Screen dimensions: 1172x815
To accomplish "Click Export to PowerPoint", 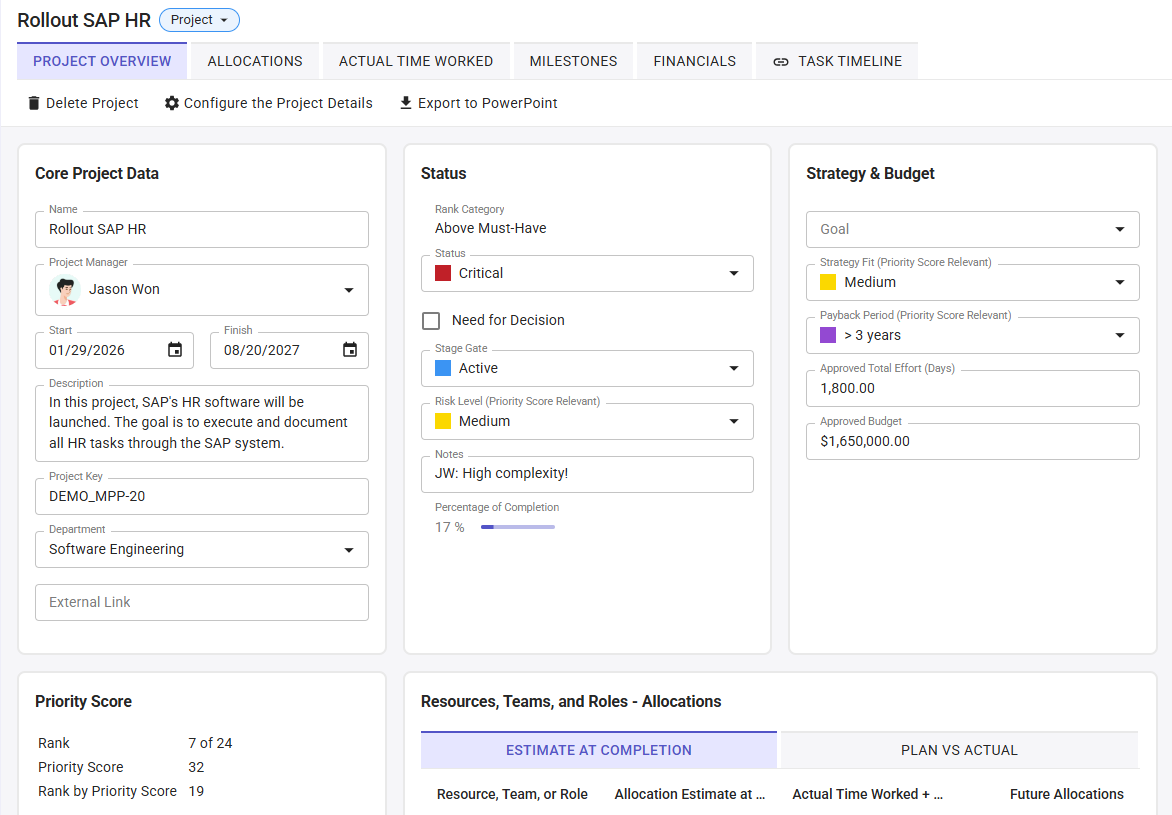I will pyautogui.click(x=479, y=103).
